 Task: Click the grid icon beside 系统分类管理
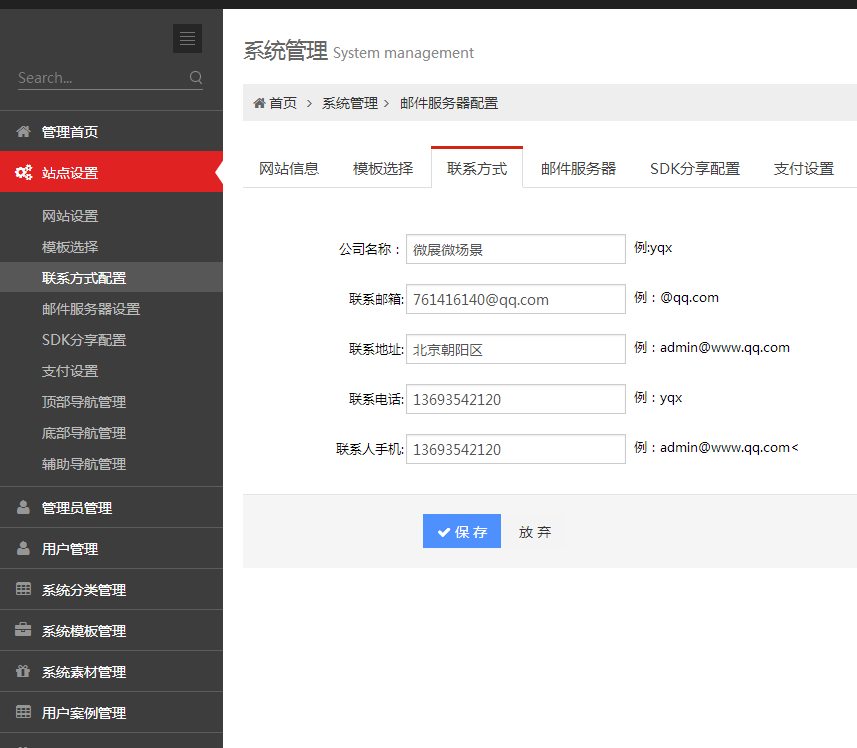click(23, 588)
